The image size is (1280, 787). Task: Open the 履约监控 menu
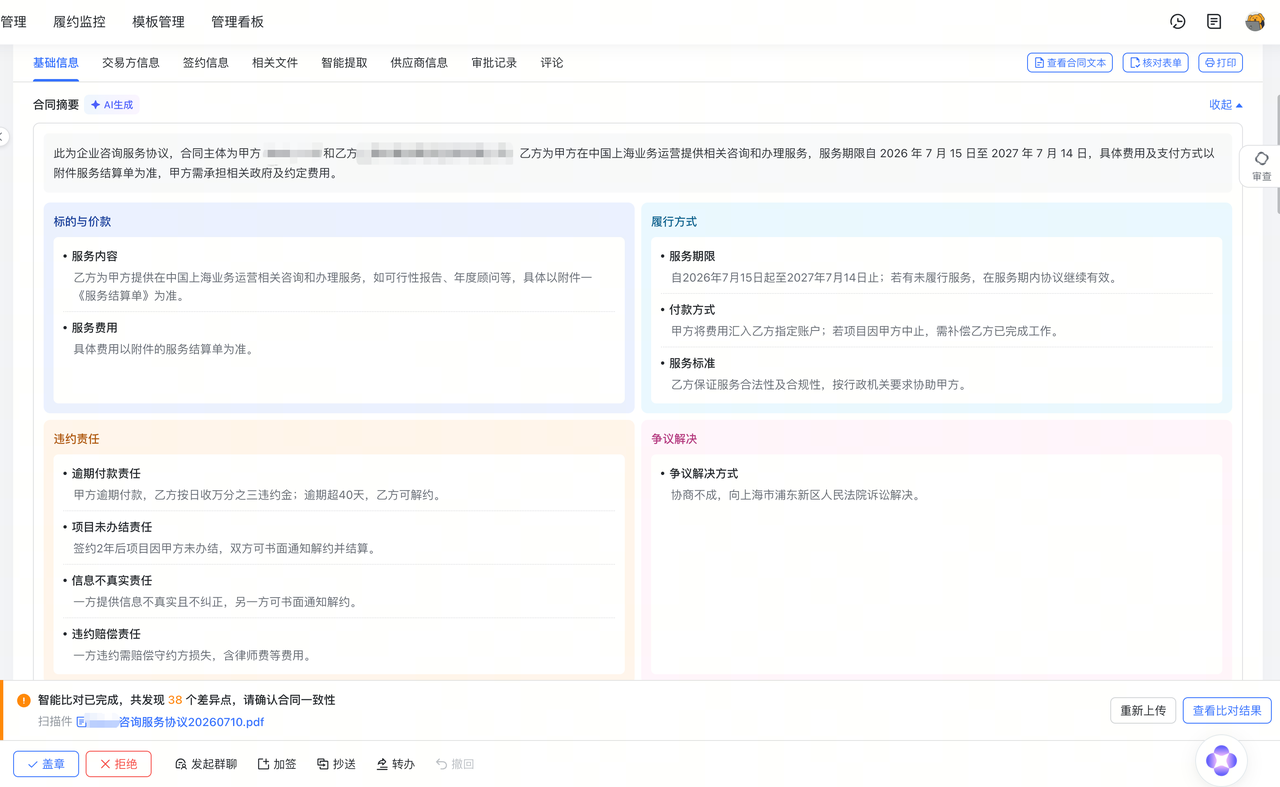click(x=79, y=22)
